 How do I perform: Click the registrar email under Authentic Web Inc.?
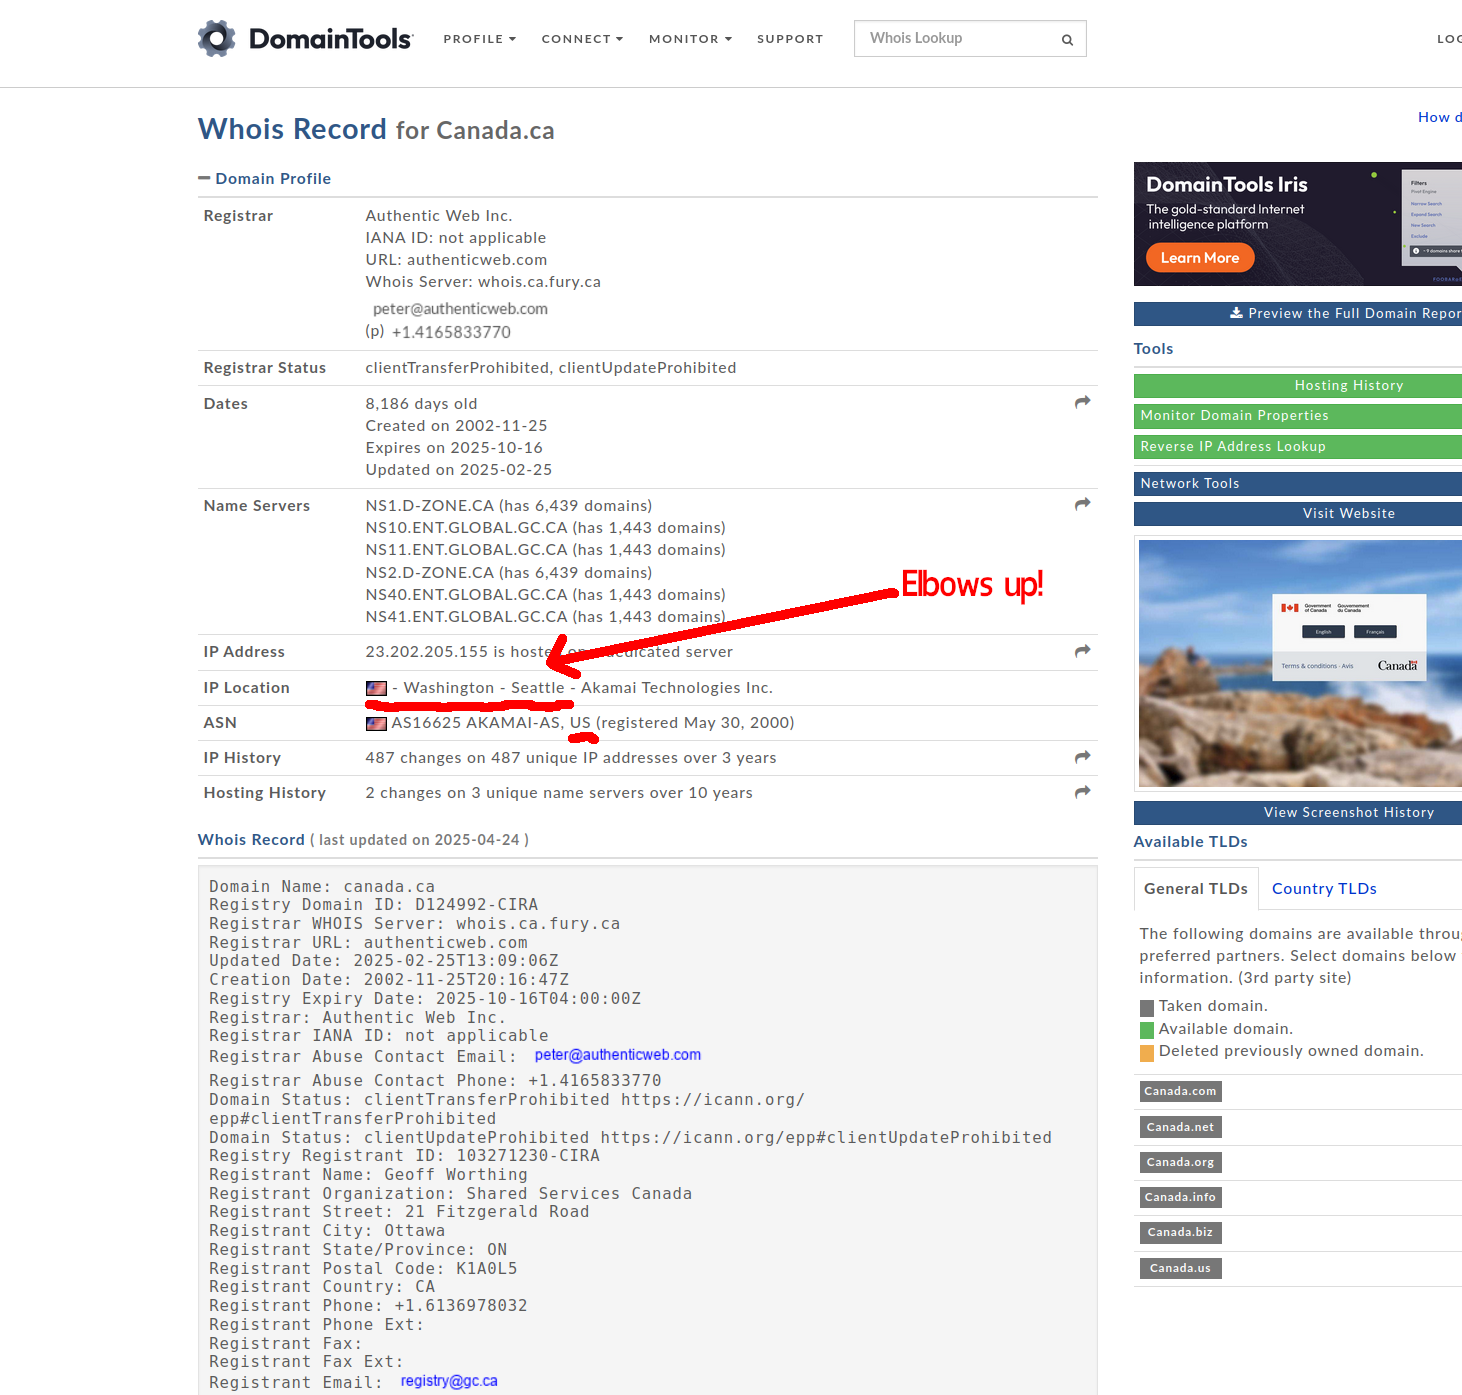[460, 309]
